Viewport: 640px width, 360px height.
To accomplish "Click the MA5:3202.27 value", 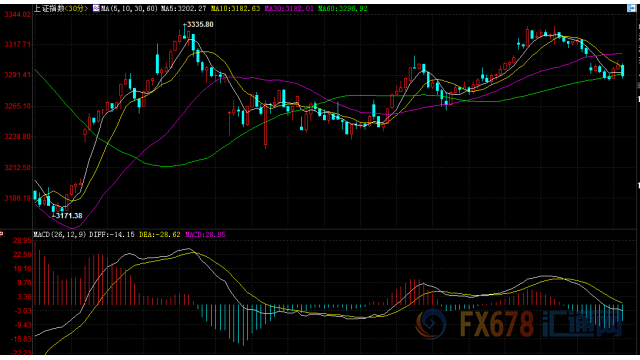I will click(x=184, y=8).
